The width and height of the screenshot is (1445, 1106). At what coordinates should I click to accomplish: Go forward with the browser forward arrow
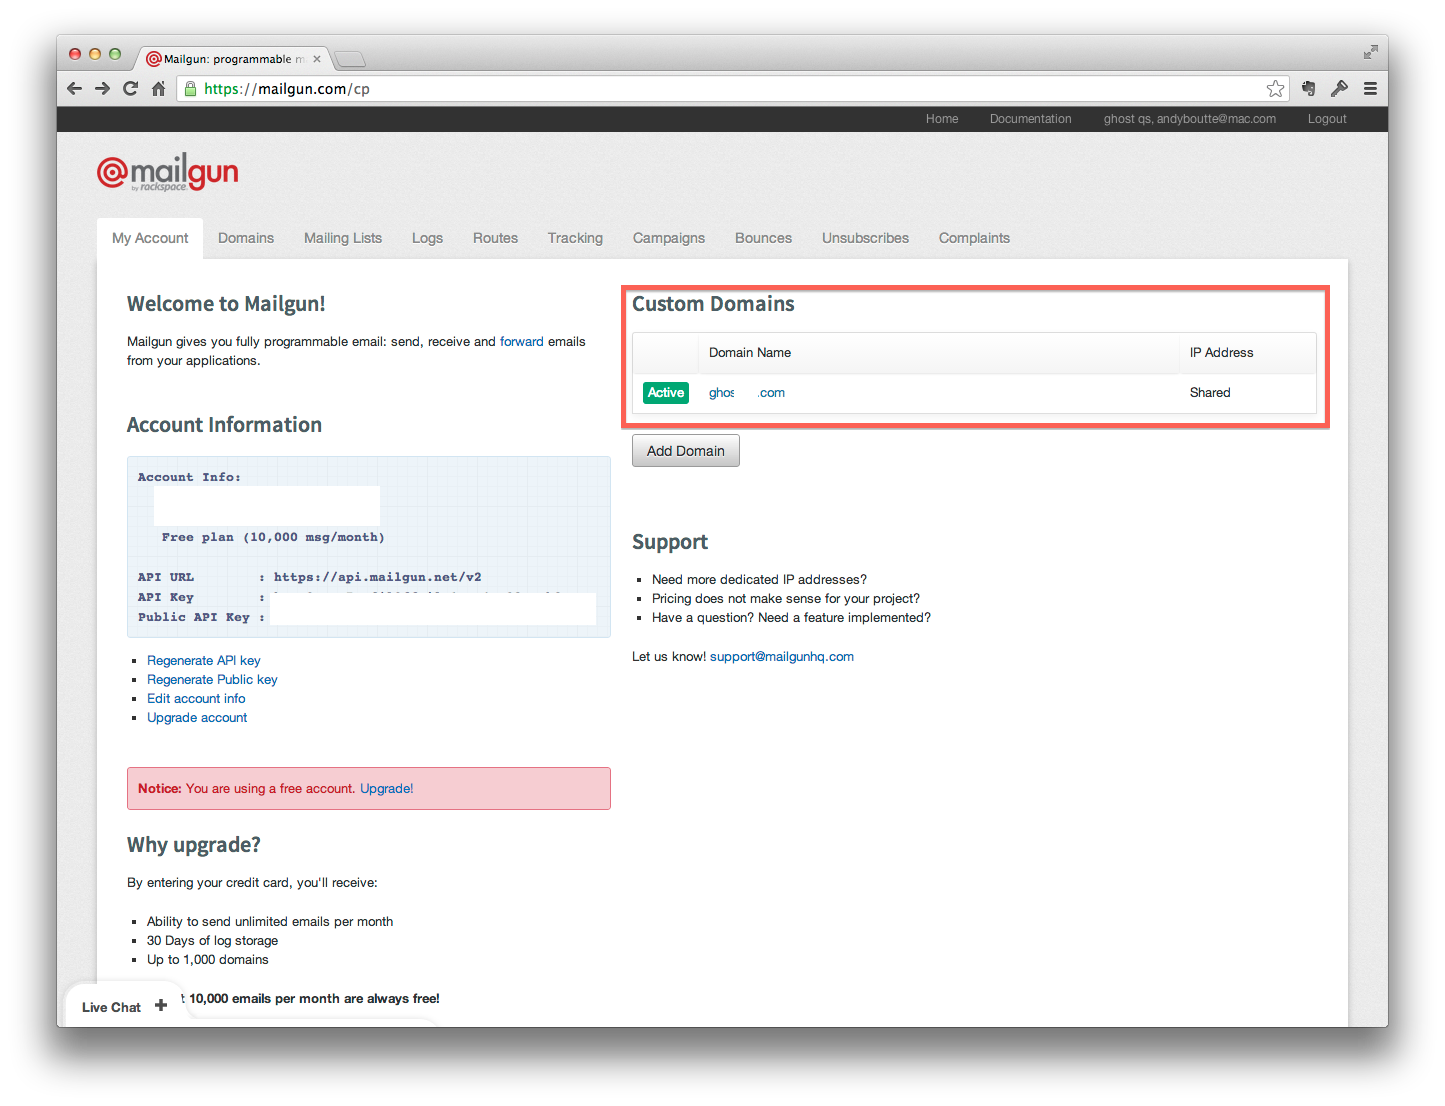(102, 89)
